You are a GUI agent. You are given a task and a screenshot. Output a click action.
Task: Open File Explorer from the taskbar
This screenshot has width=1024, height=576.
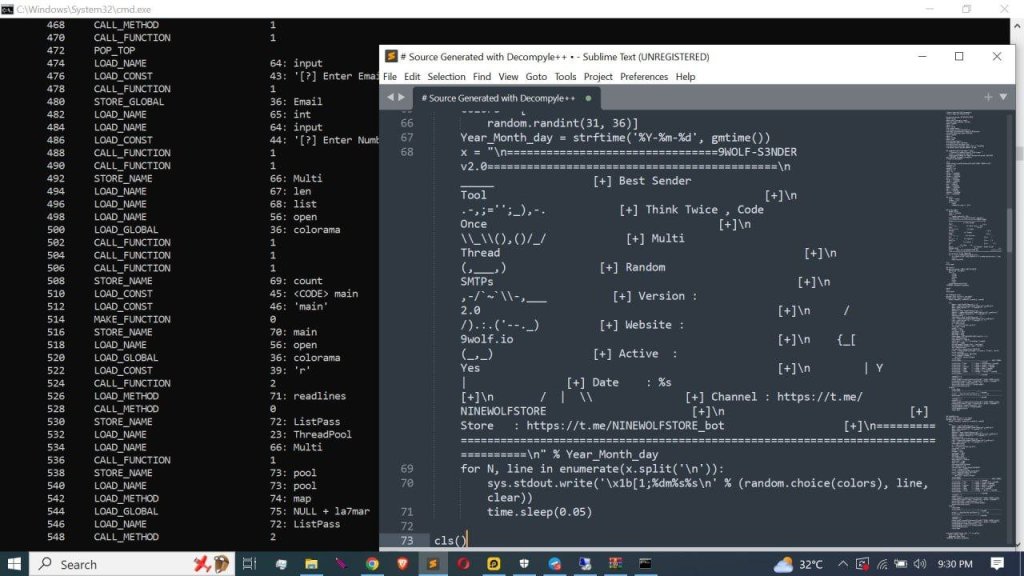coord(311,564)
